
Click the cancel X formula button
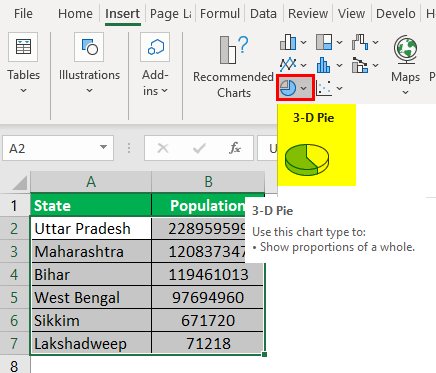click(x=163, y=148)
